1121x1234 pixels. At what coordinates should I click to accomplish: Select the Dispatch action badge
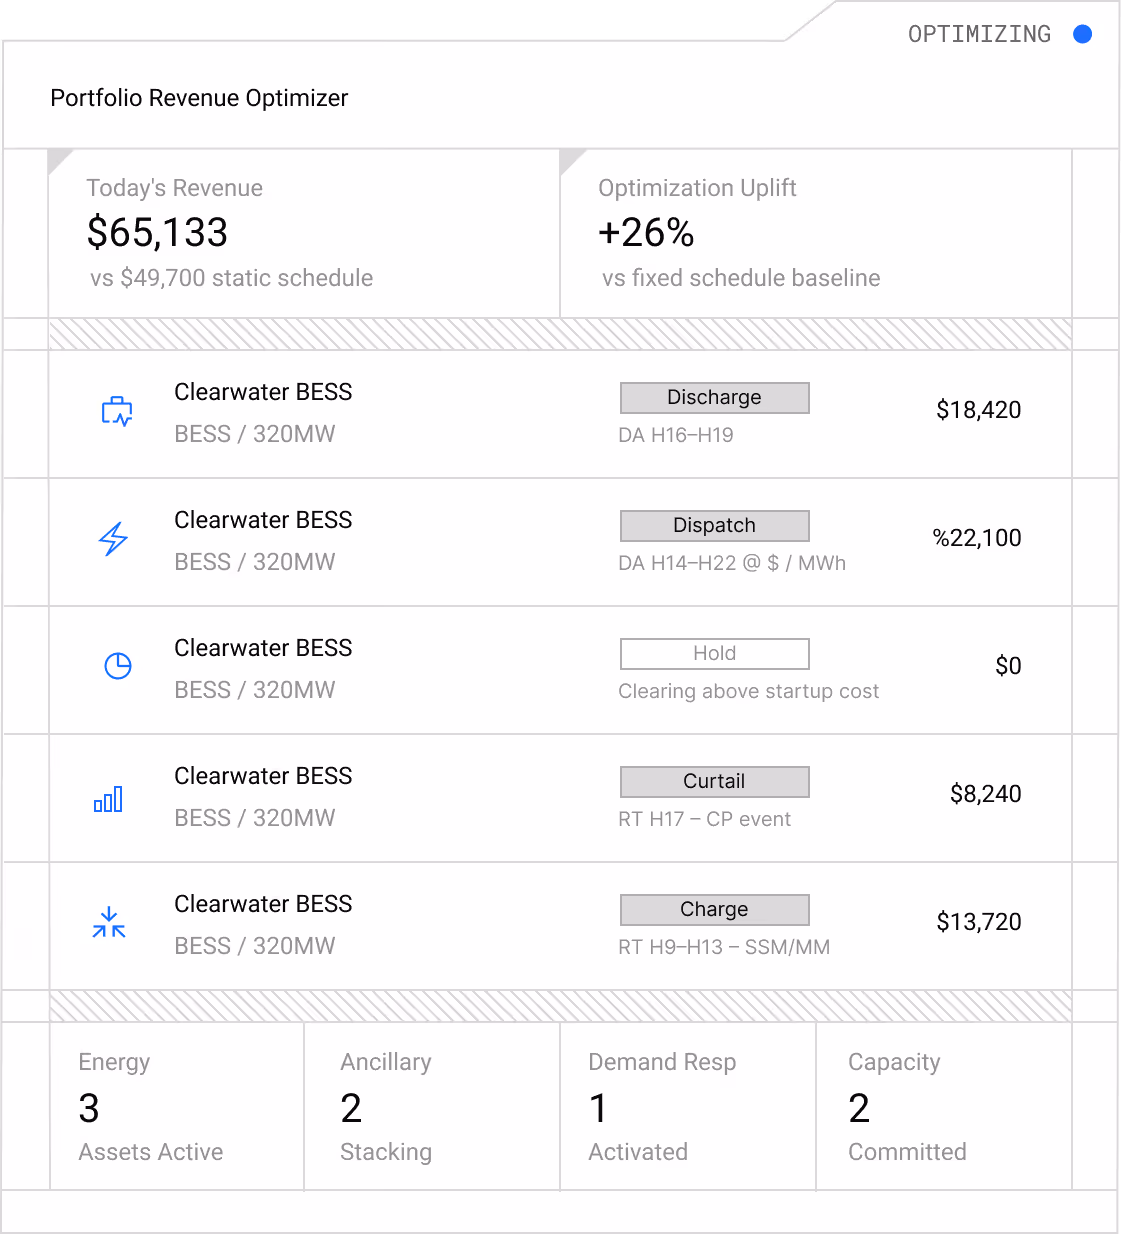[x=715, y=526]
